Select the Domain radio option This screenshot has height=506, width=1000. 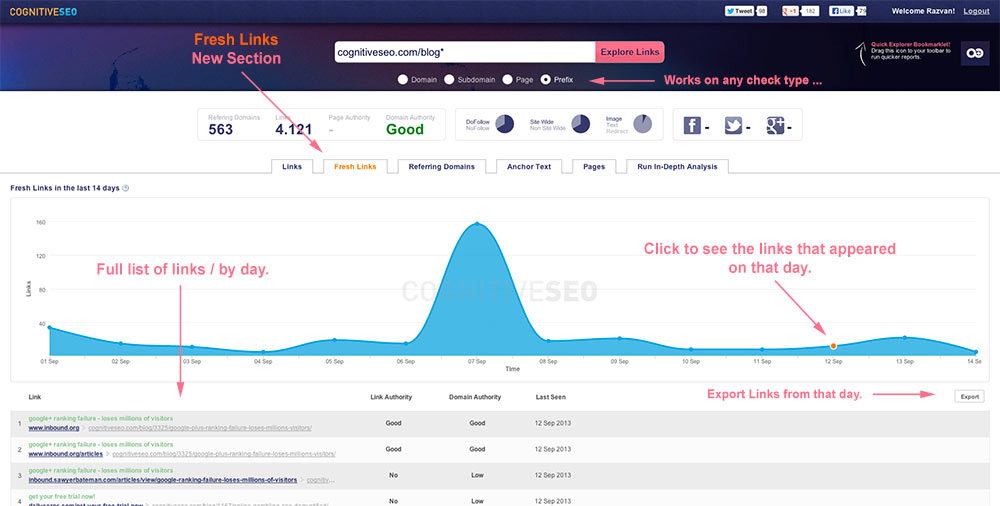click(x=402, y=80)
